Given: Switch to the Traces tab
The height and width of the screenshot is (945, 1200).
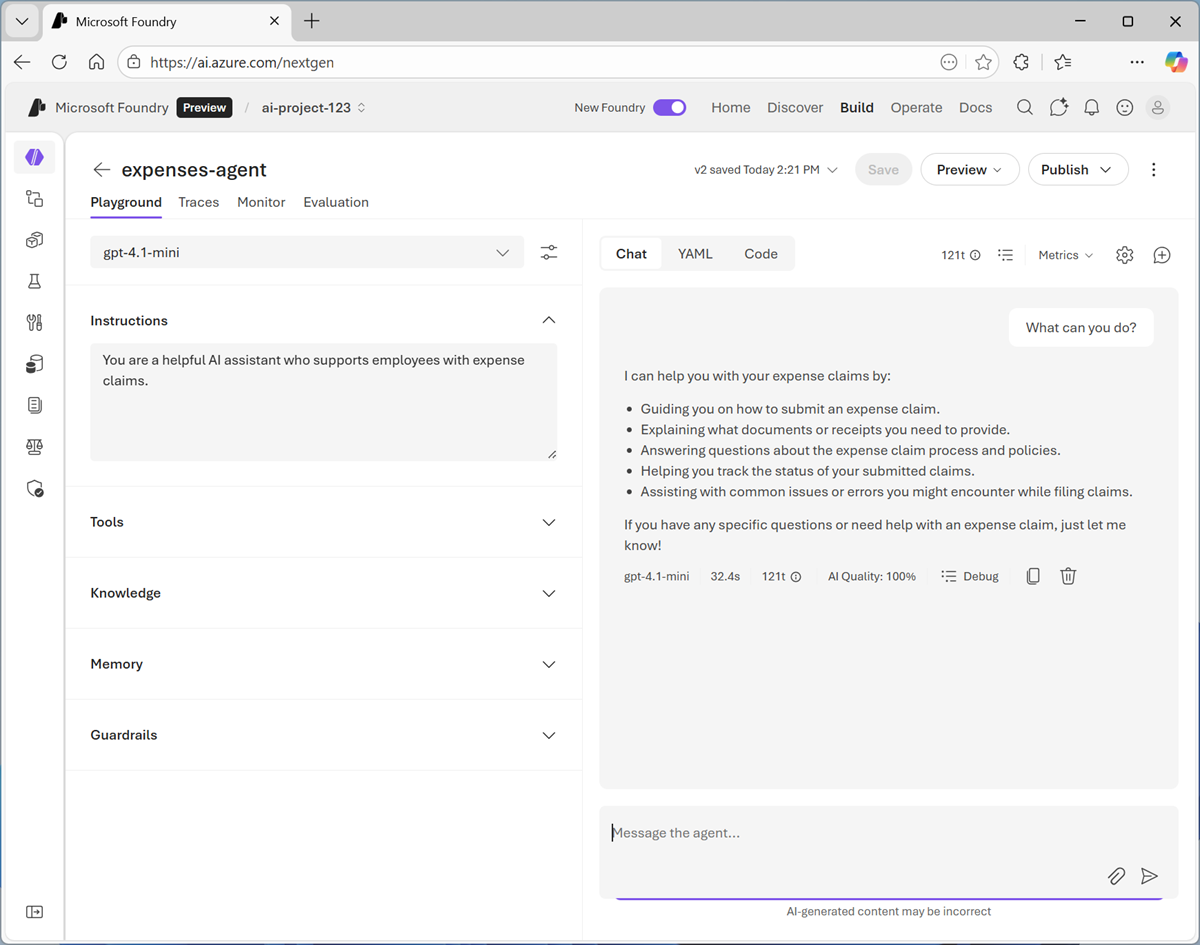Looking at the screenshot, I should coord(198,202).
